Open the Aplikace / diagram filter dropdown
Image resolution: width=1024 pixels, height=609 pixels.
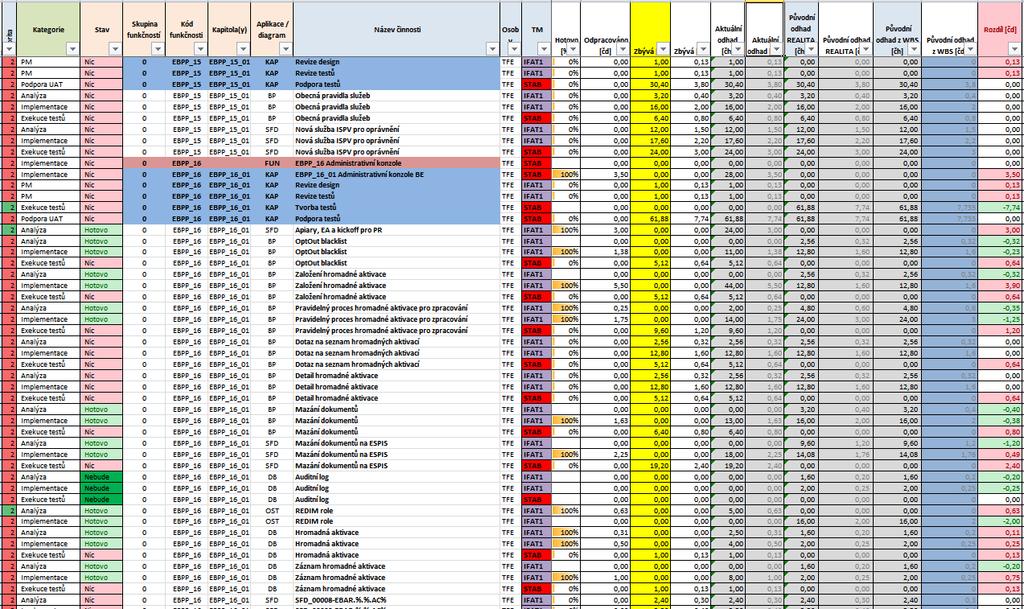[x=285, y=49]
